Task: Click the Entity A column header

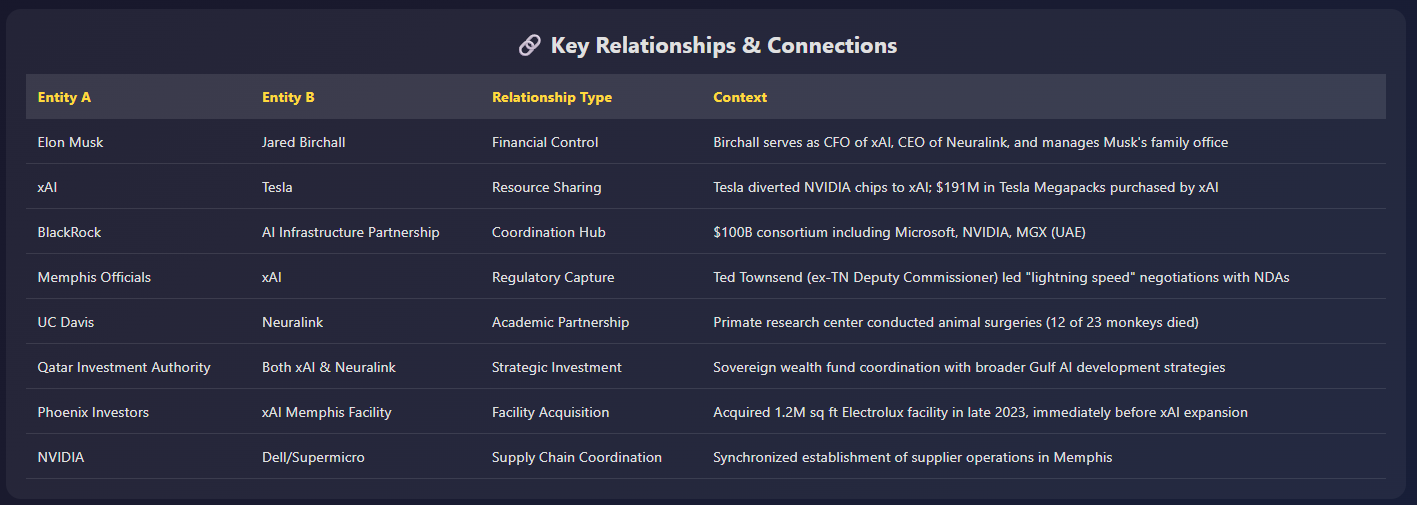Action: click(x=64, y=97)
